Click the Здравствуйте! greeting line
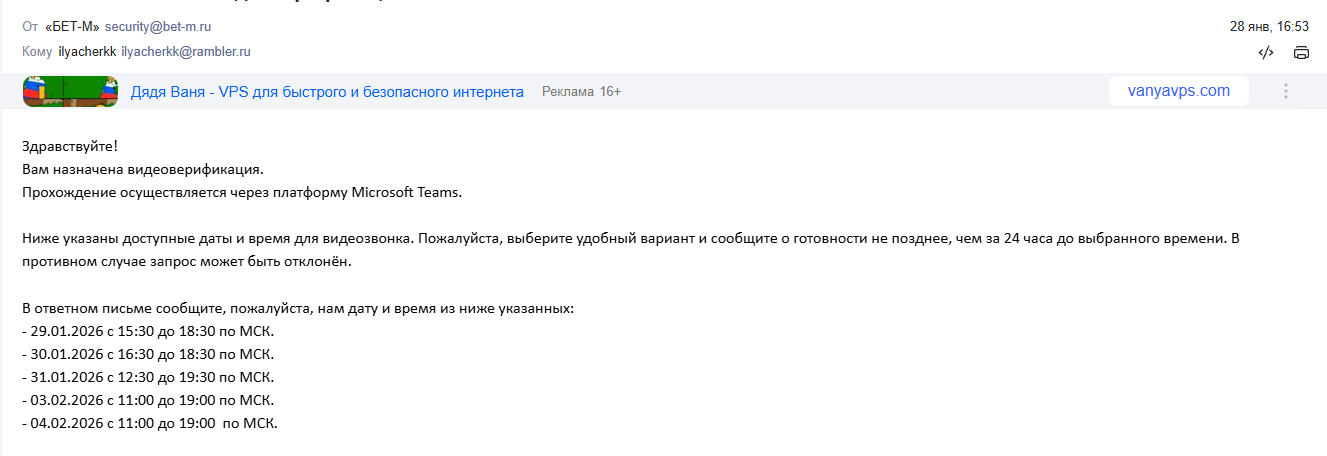Screen dimensions: 1327x456 [x=69, y=148]
